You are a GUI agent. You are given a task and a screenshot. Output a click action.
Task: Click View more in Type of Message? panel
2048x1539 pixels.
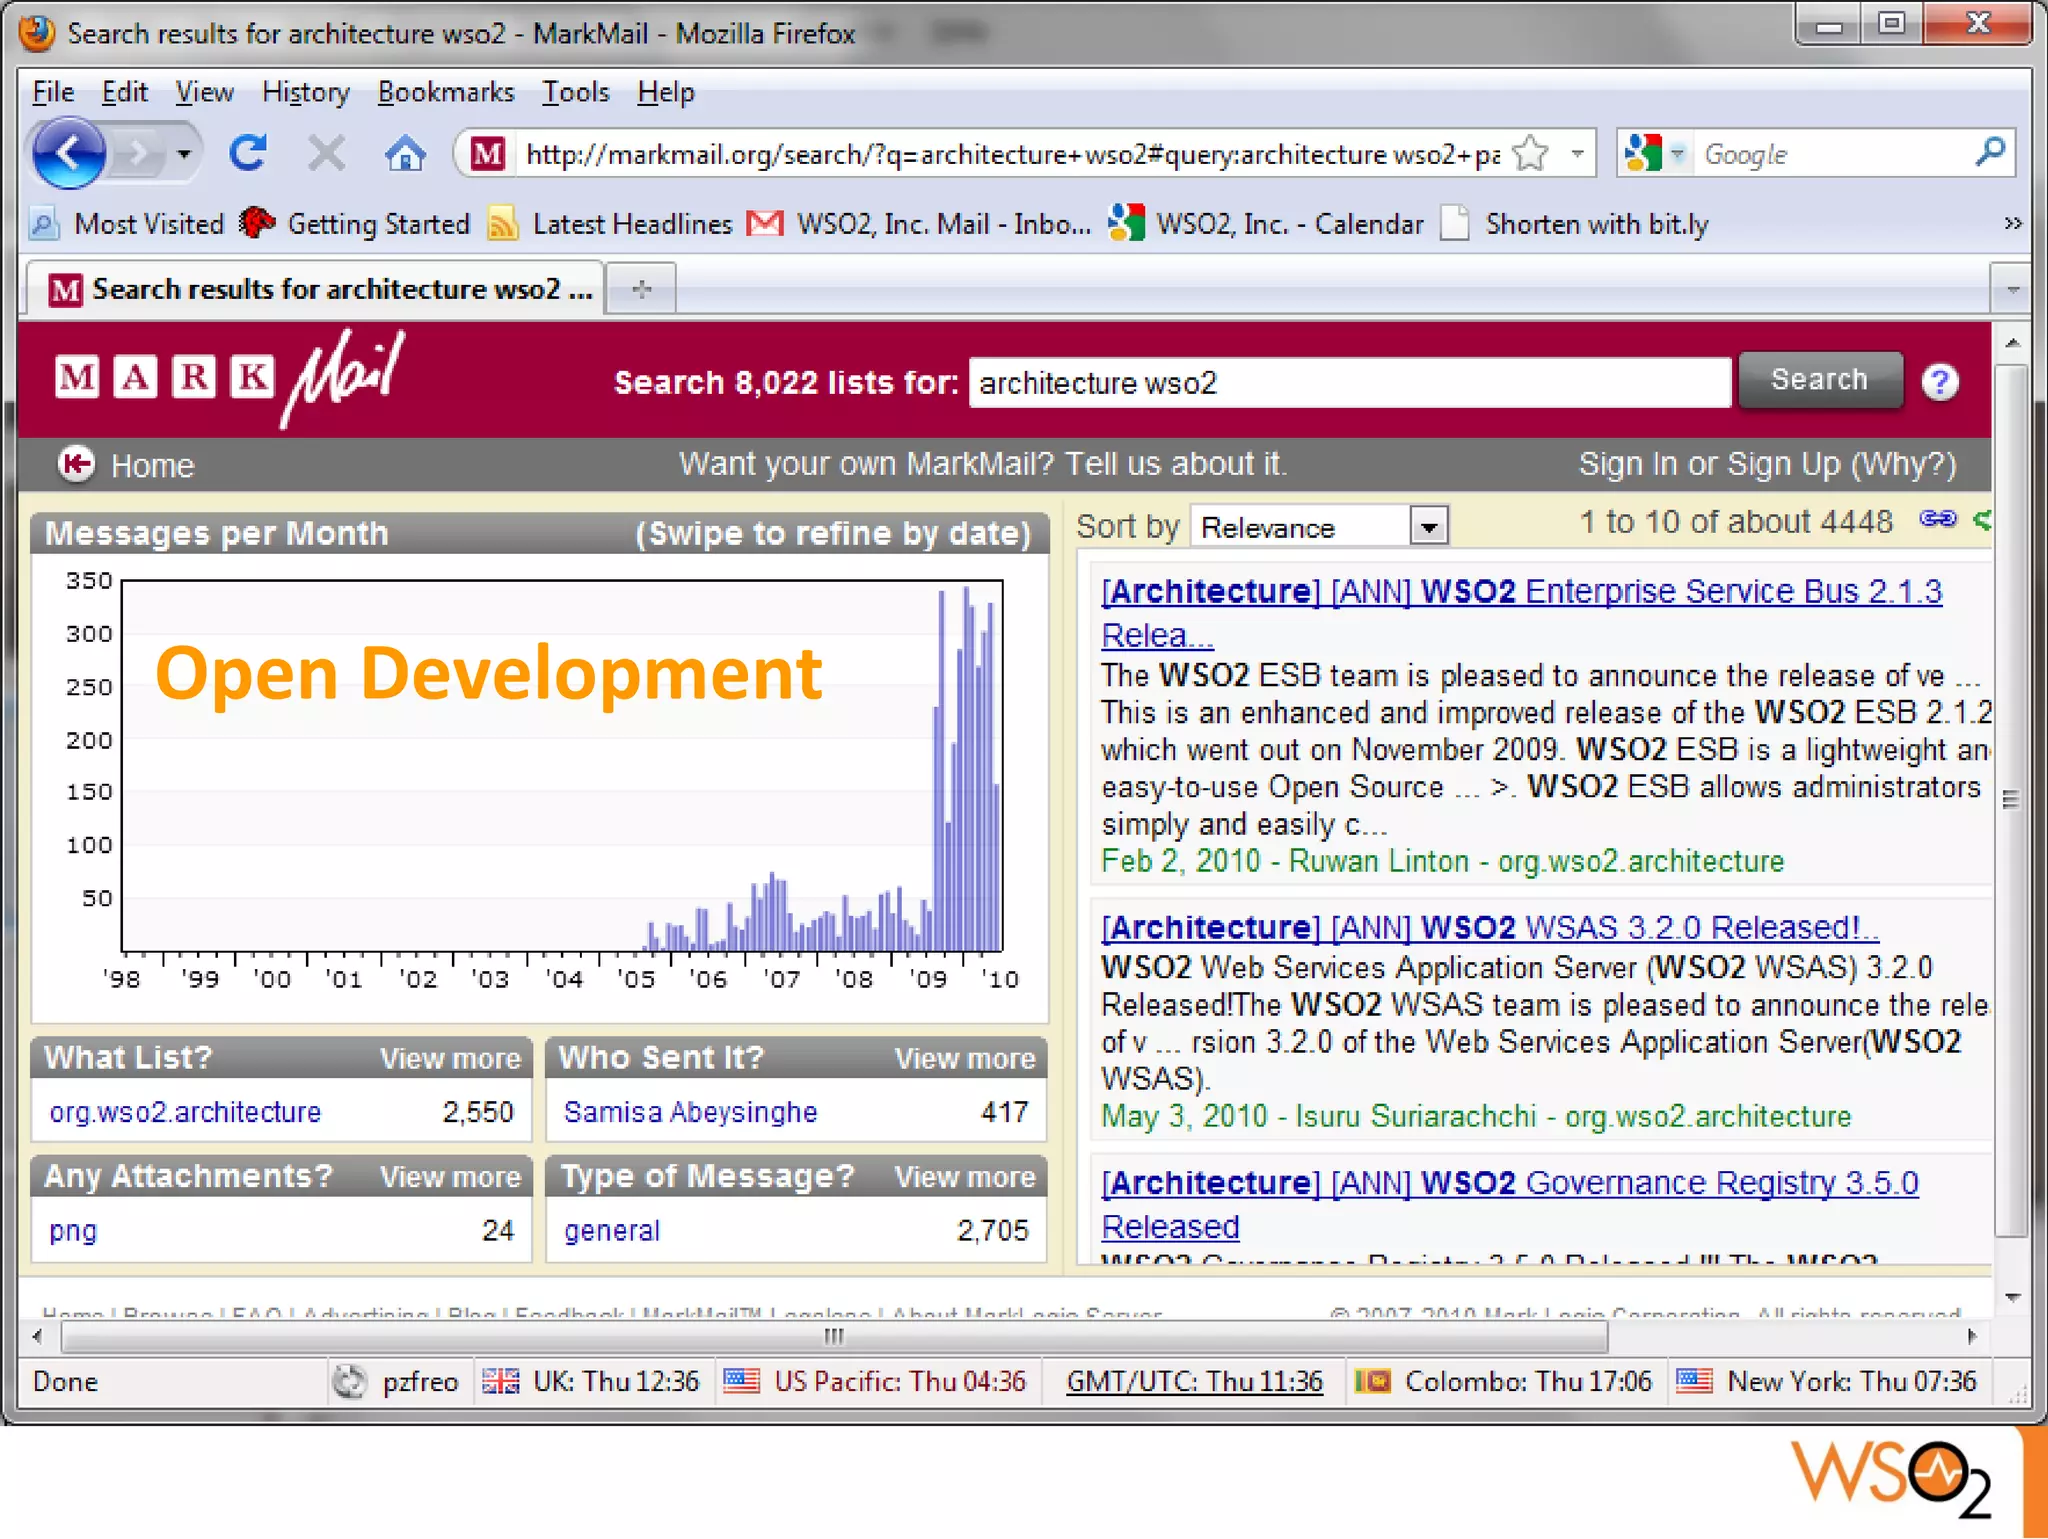(x=964, y=1176)
